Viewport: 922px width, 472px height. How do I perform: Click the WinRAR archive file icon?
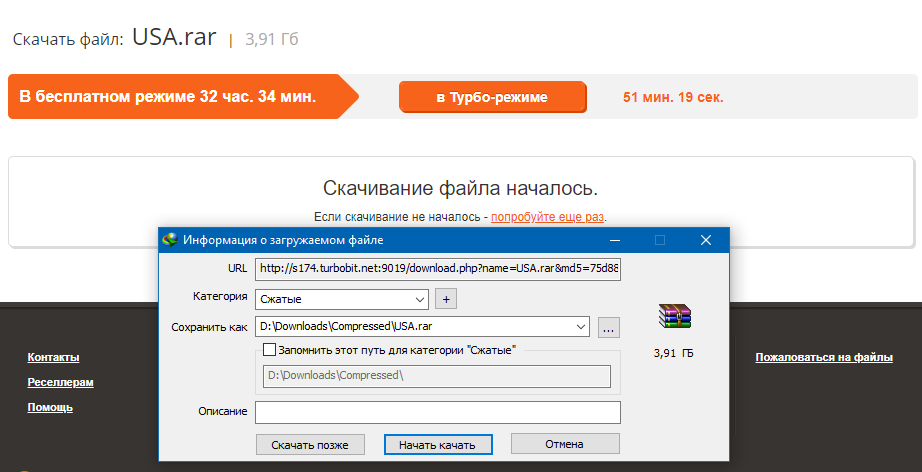[674, 316]
